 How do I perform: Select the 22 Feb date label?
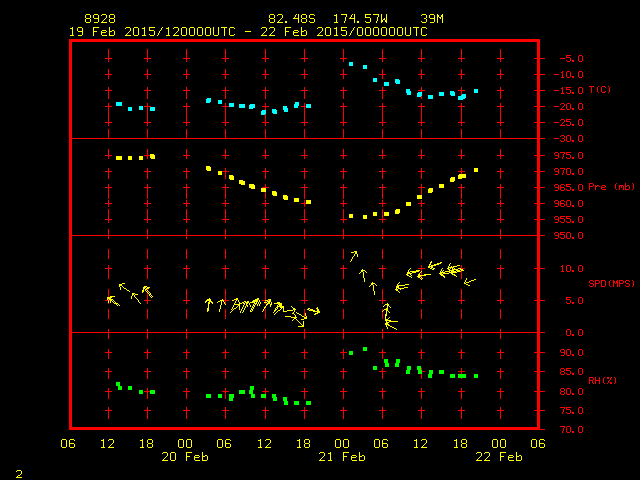[x=499, y=456]
